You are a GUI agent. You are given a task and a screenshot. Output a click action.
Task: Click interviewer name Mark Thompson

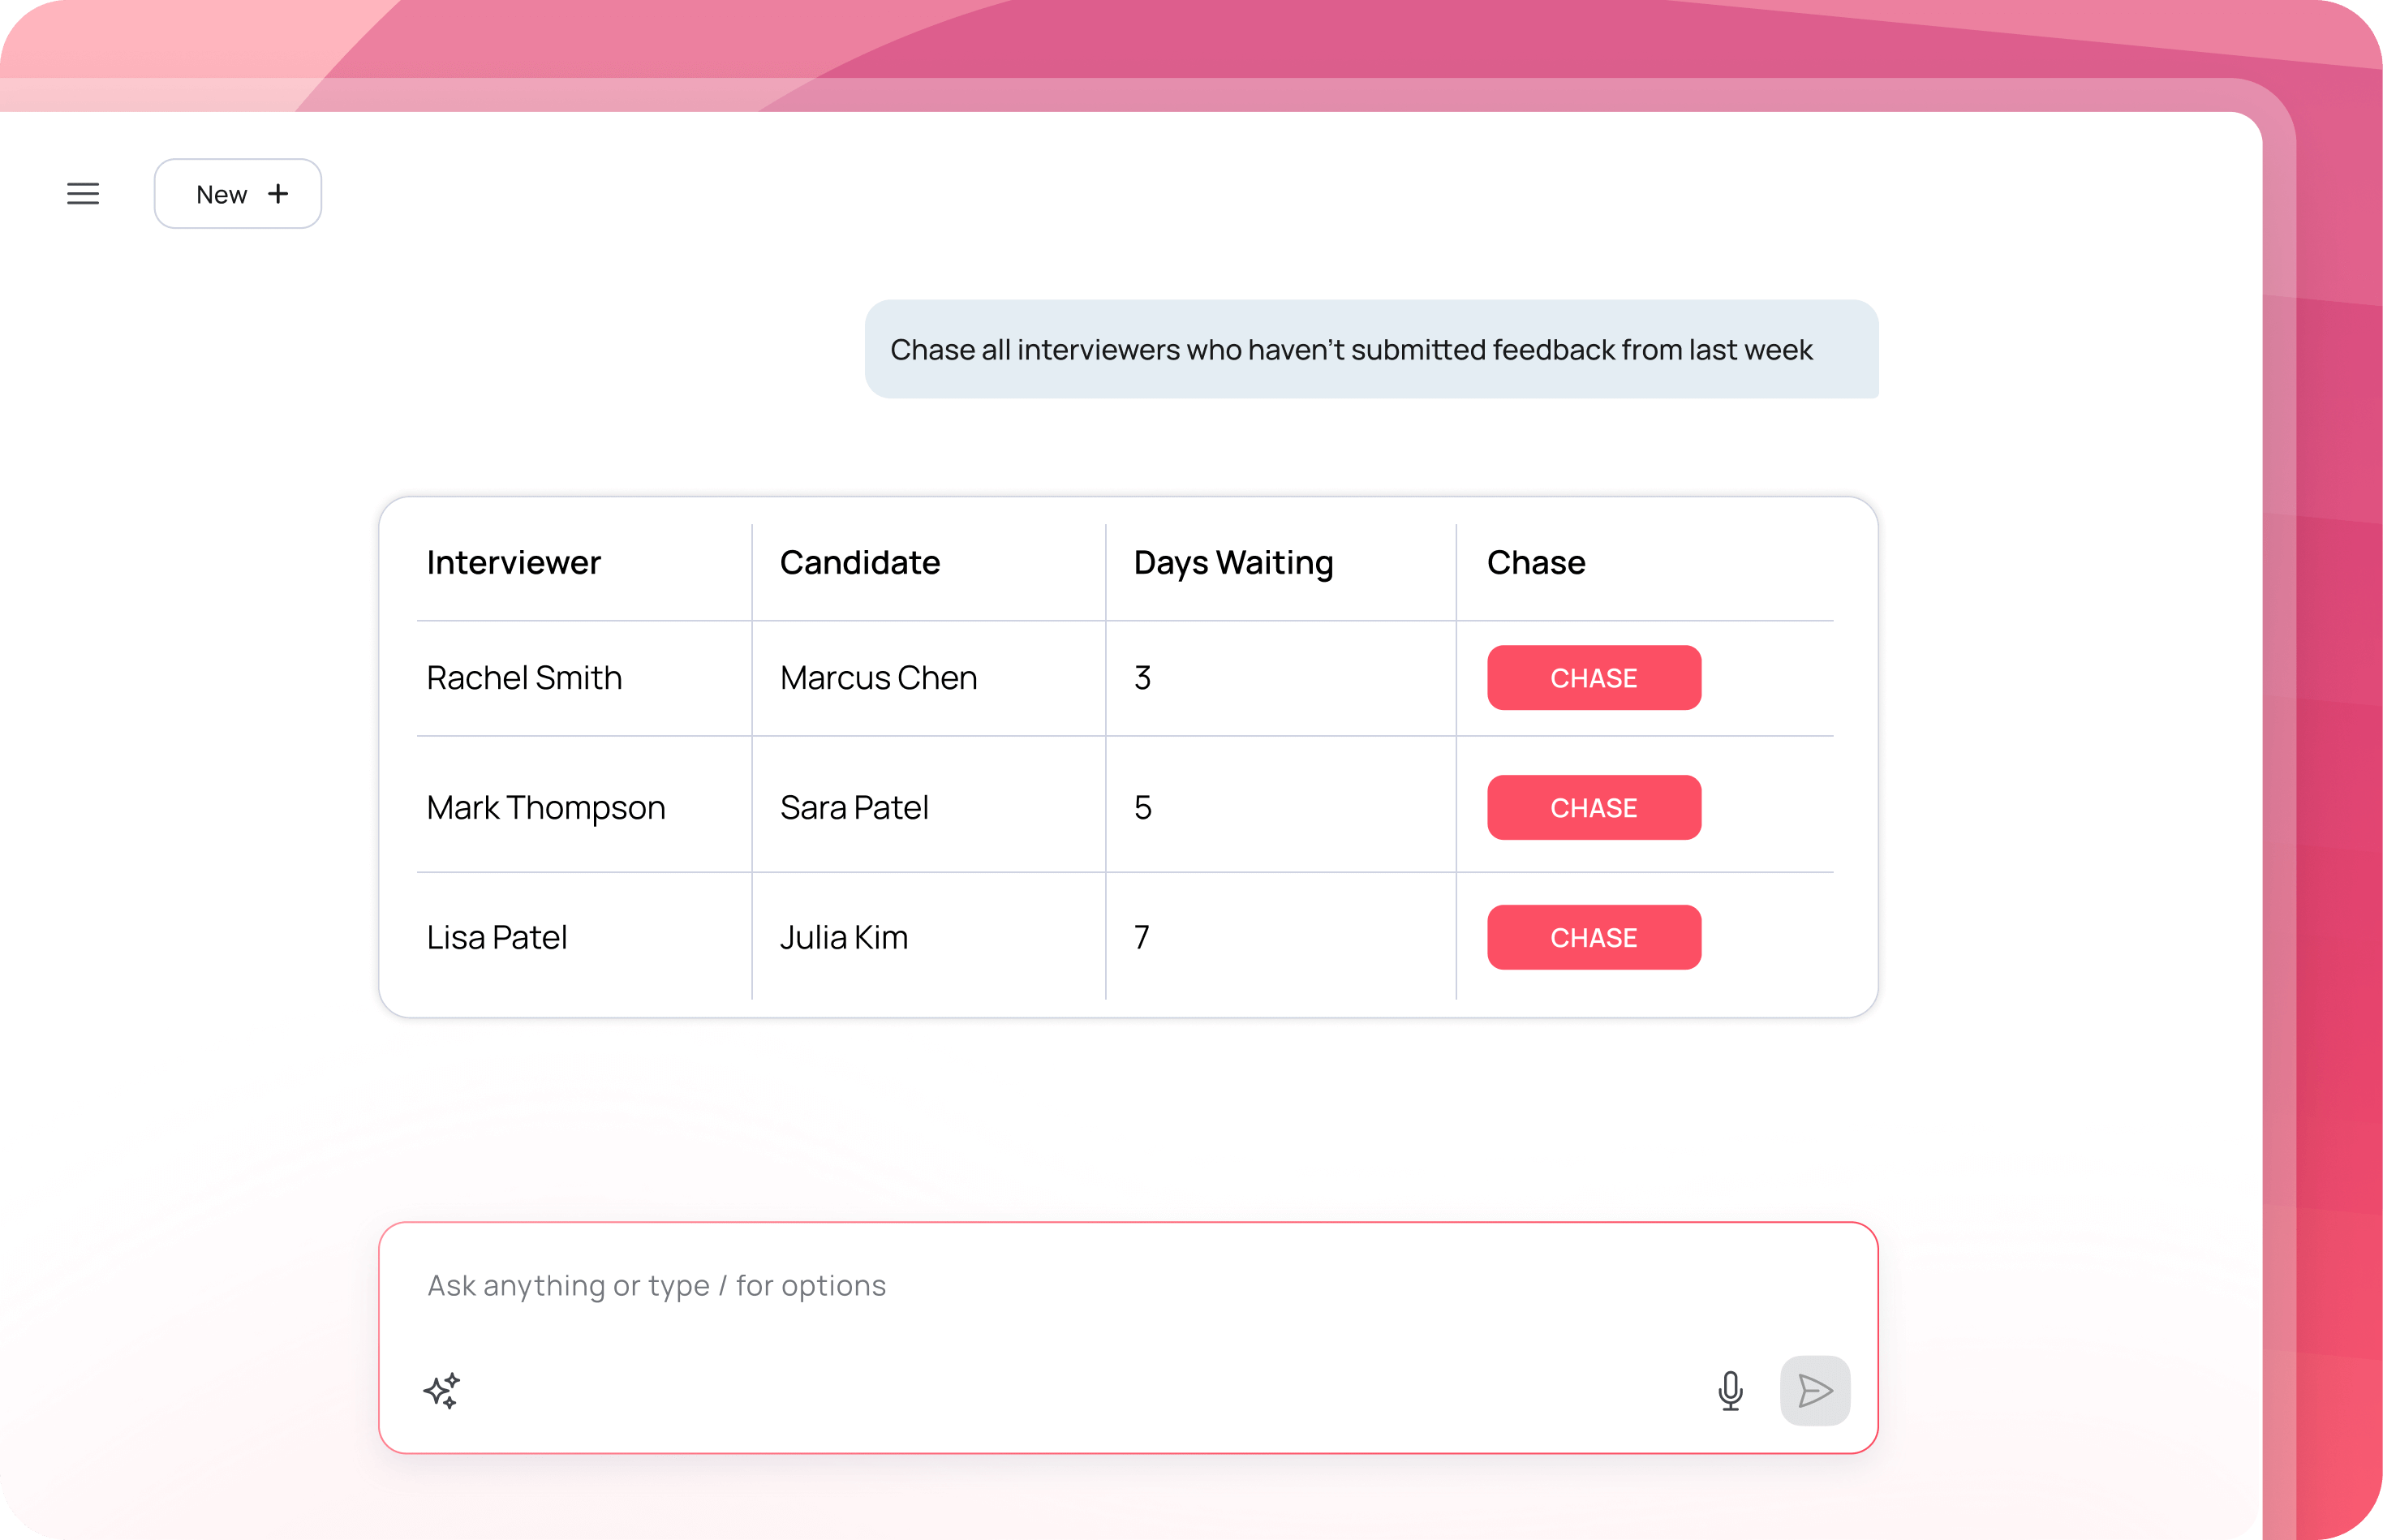click(546, 808)
